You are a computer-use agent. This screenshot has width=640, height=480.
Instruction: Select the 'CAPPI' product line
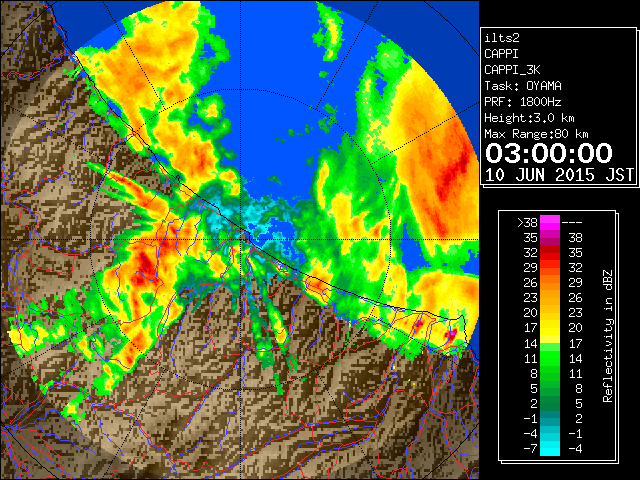click(501, 54)
